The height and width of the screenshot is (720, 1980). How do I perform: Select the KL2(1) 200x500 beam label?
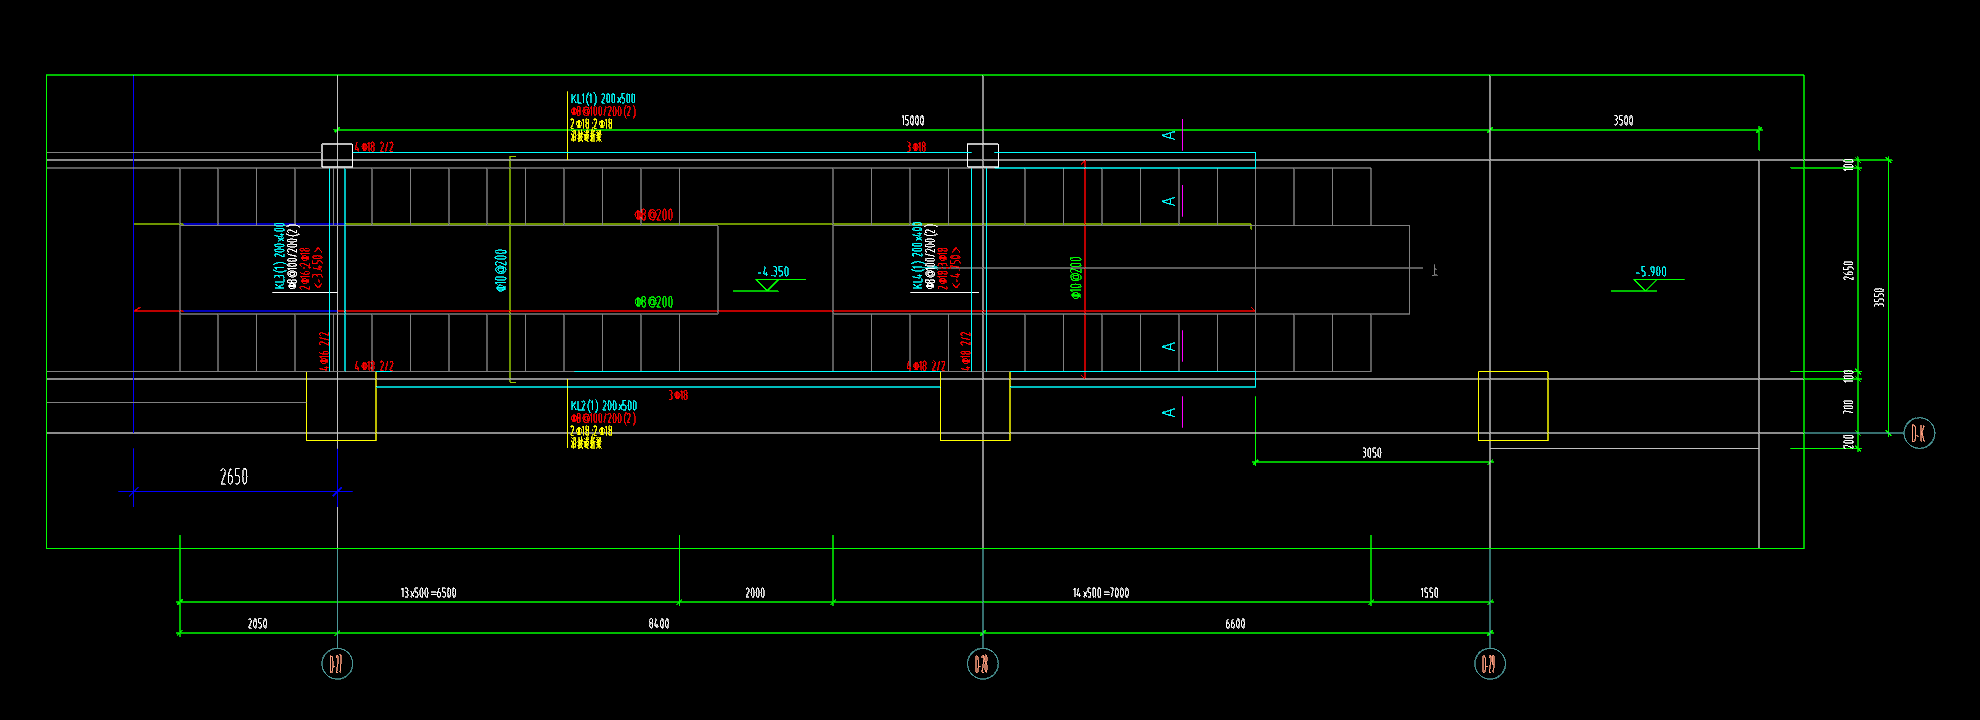coord(603,406)
